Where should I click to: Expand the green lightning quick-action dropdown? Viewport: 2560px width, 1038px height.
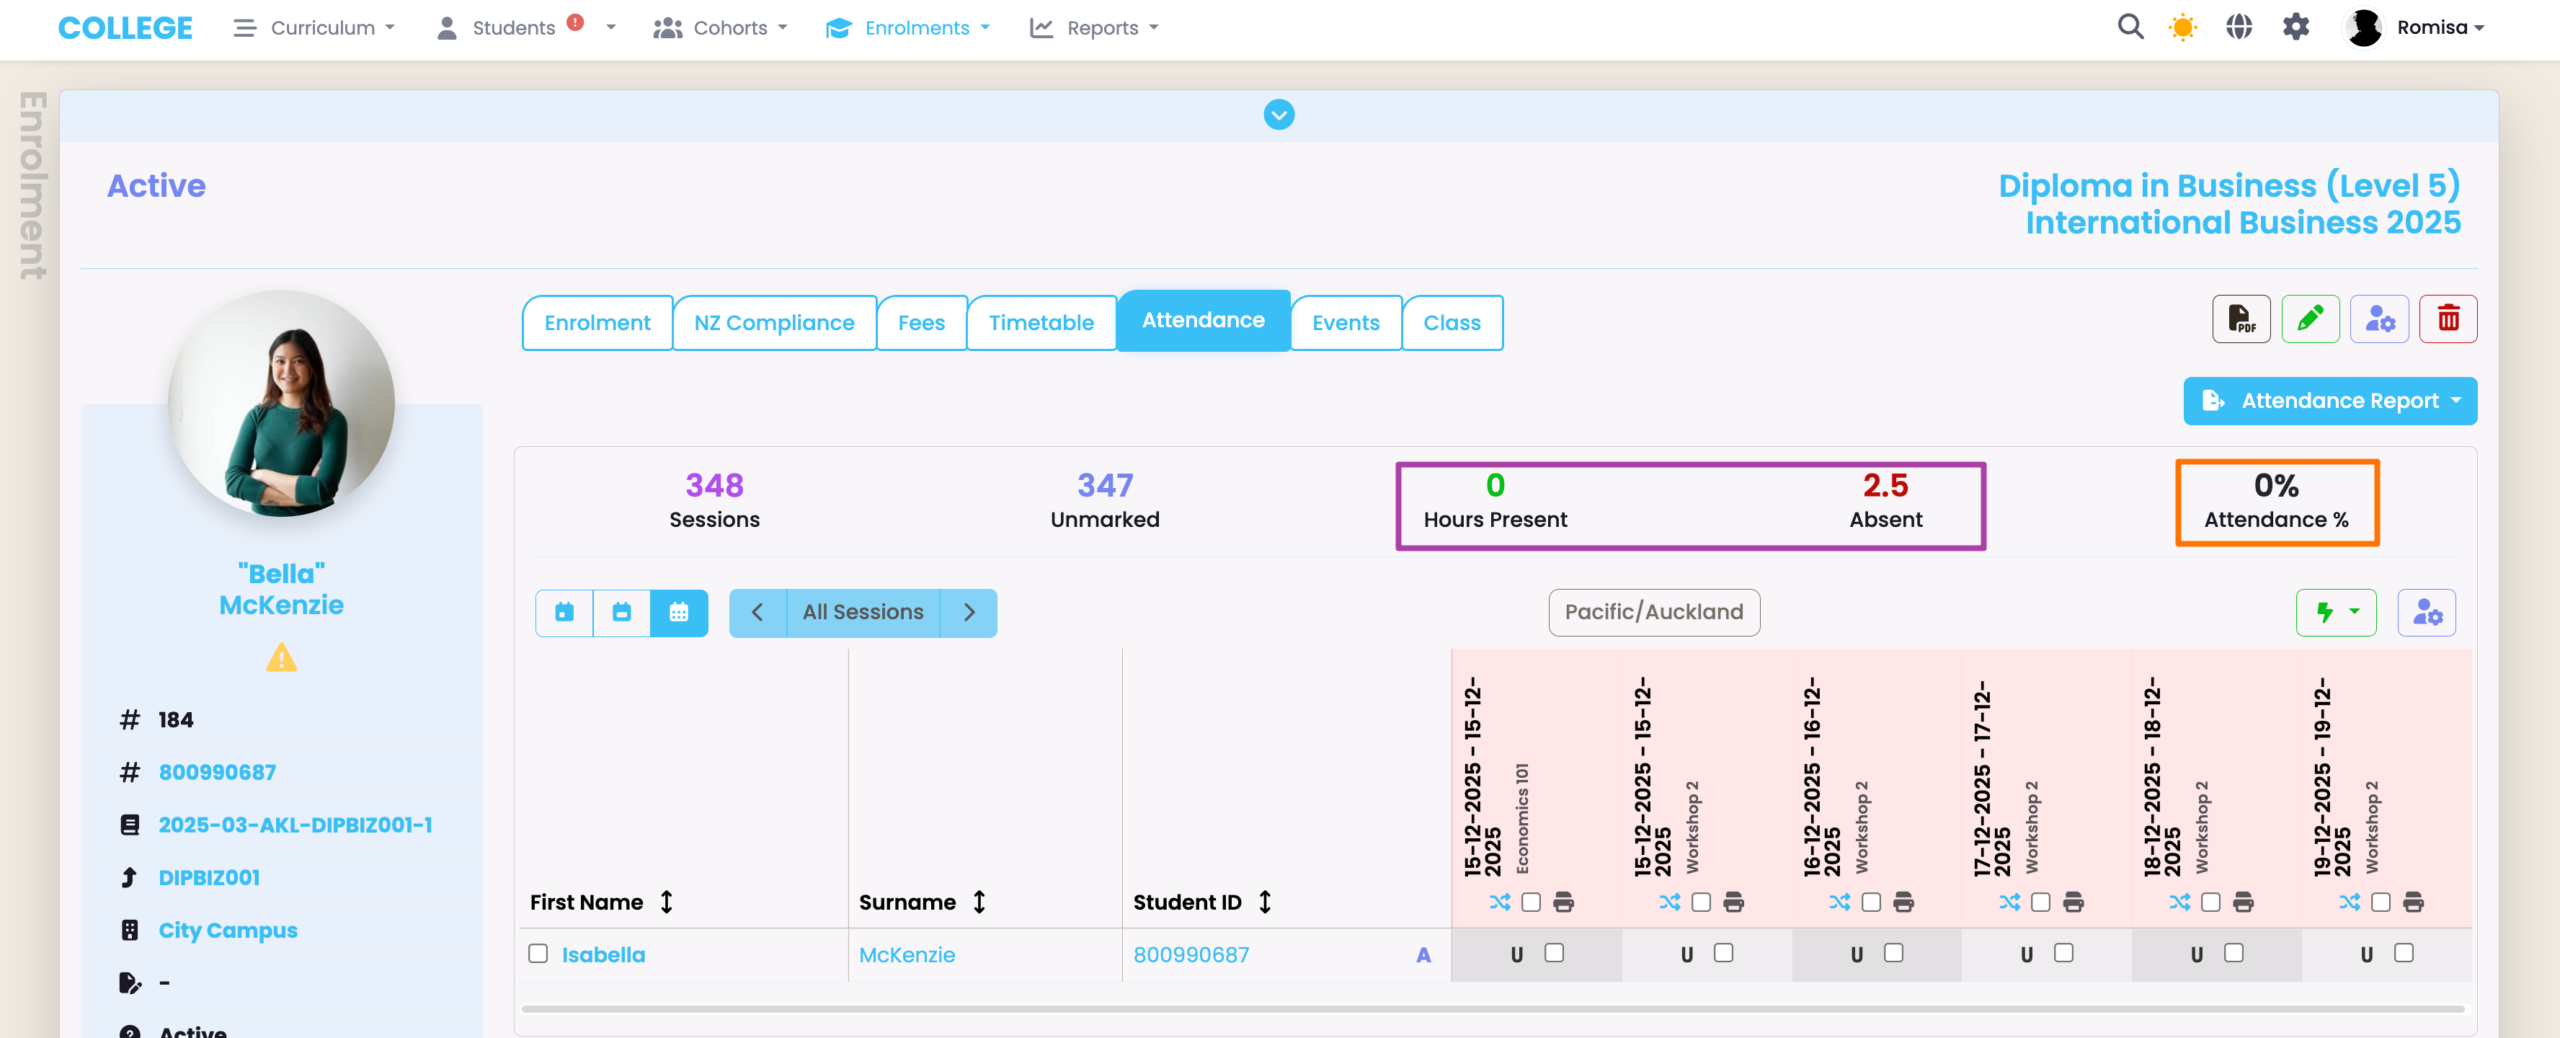point(2336,612)
